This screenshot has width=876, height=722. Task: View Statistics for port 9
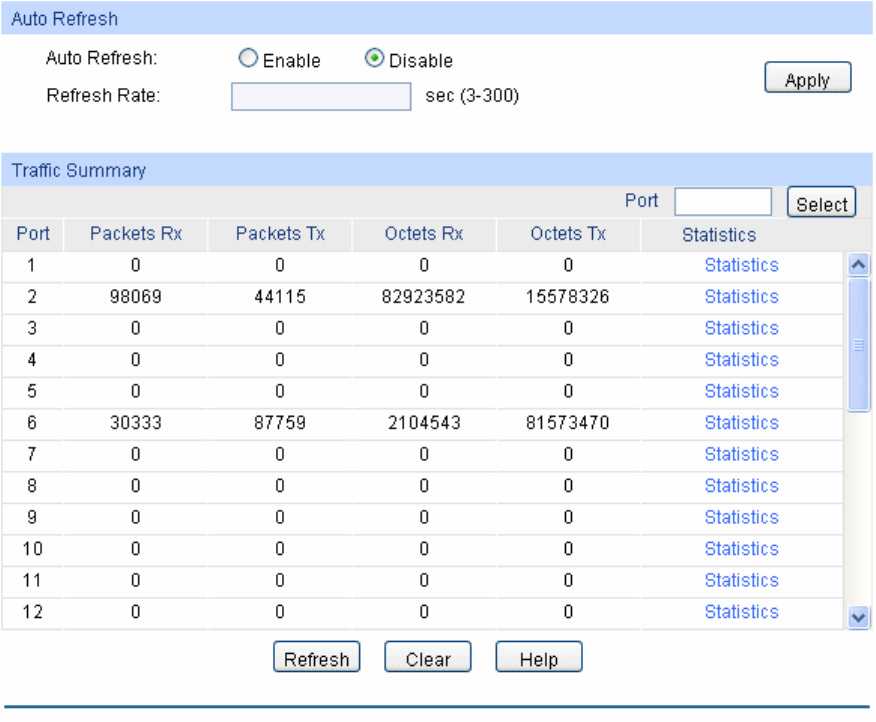click(x=741, y=518)
